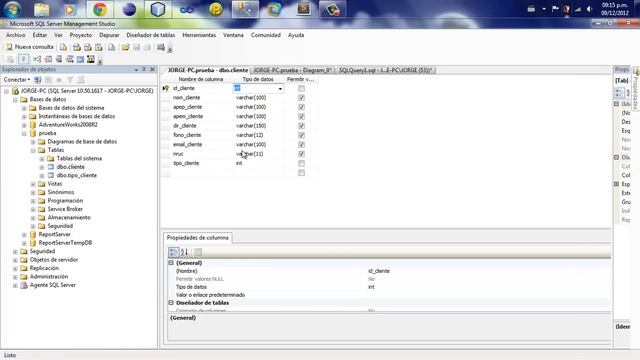
Task: Open media player taskbar icon
Action: [70, 9]
